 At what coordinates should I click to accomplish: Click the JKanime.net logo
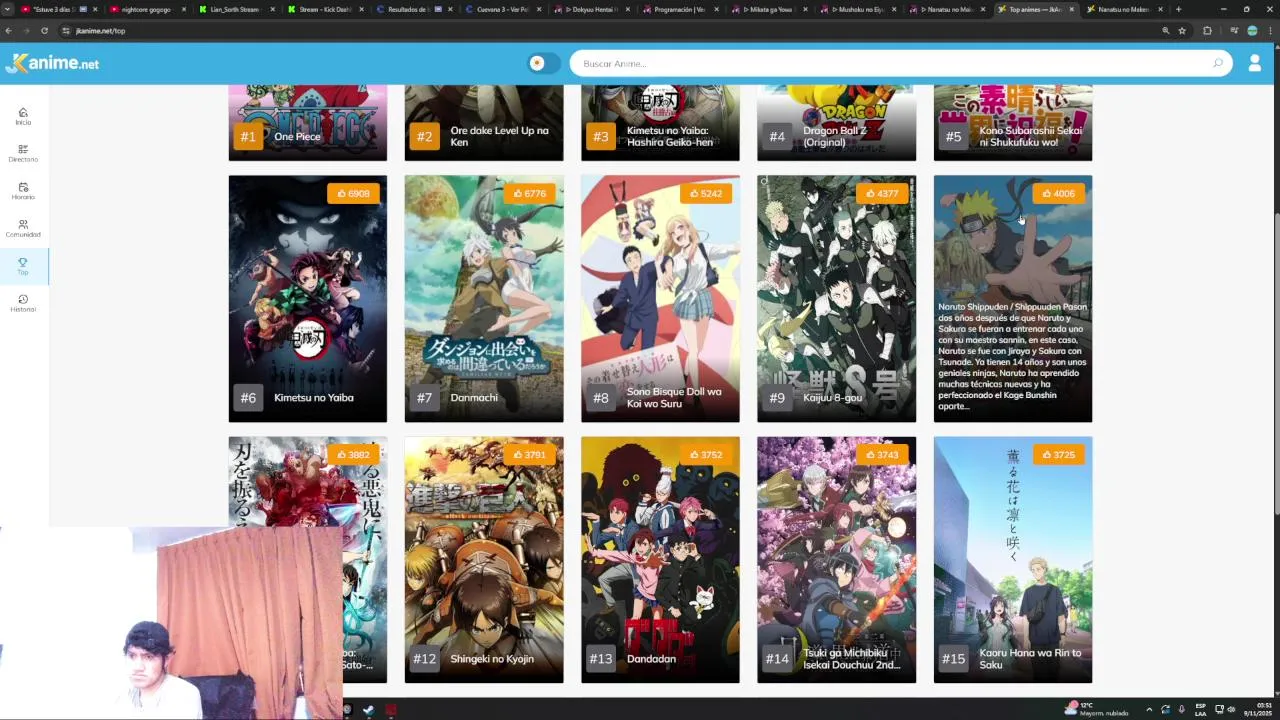click(52, 63)
